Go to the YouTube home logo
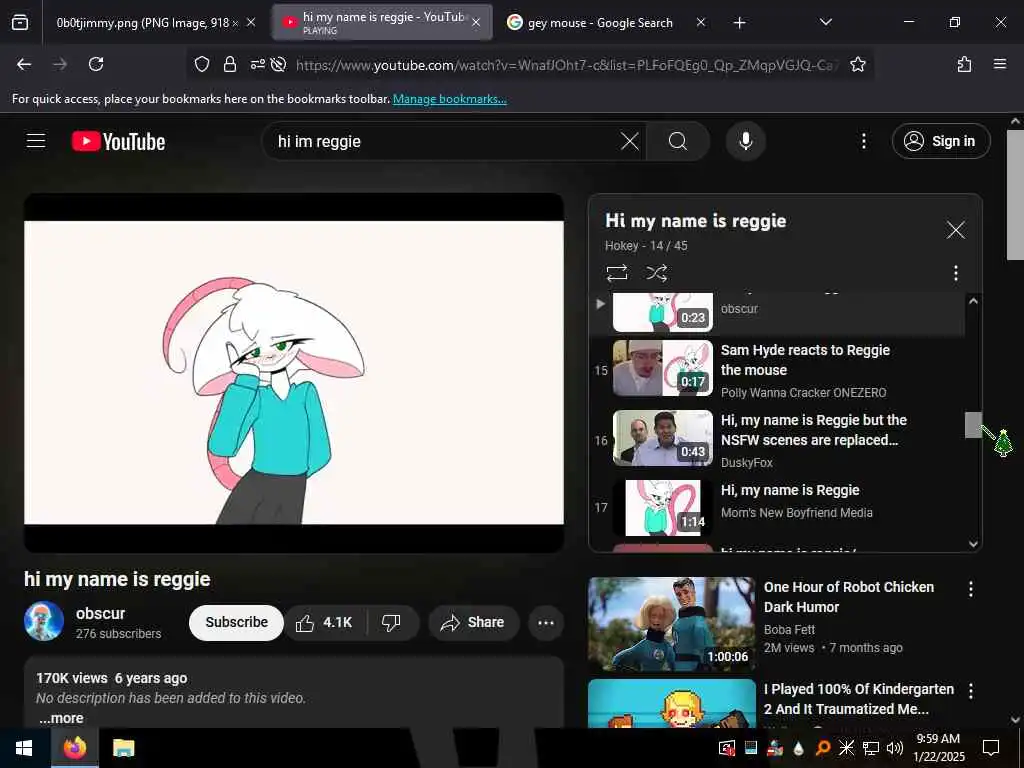 (x=118, y=141)
